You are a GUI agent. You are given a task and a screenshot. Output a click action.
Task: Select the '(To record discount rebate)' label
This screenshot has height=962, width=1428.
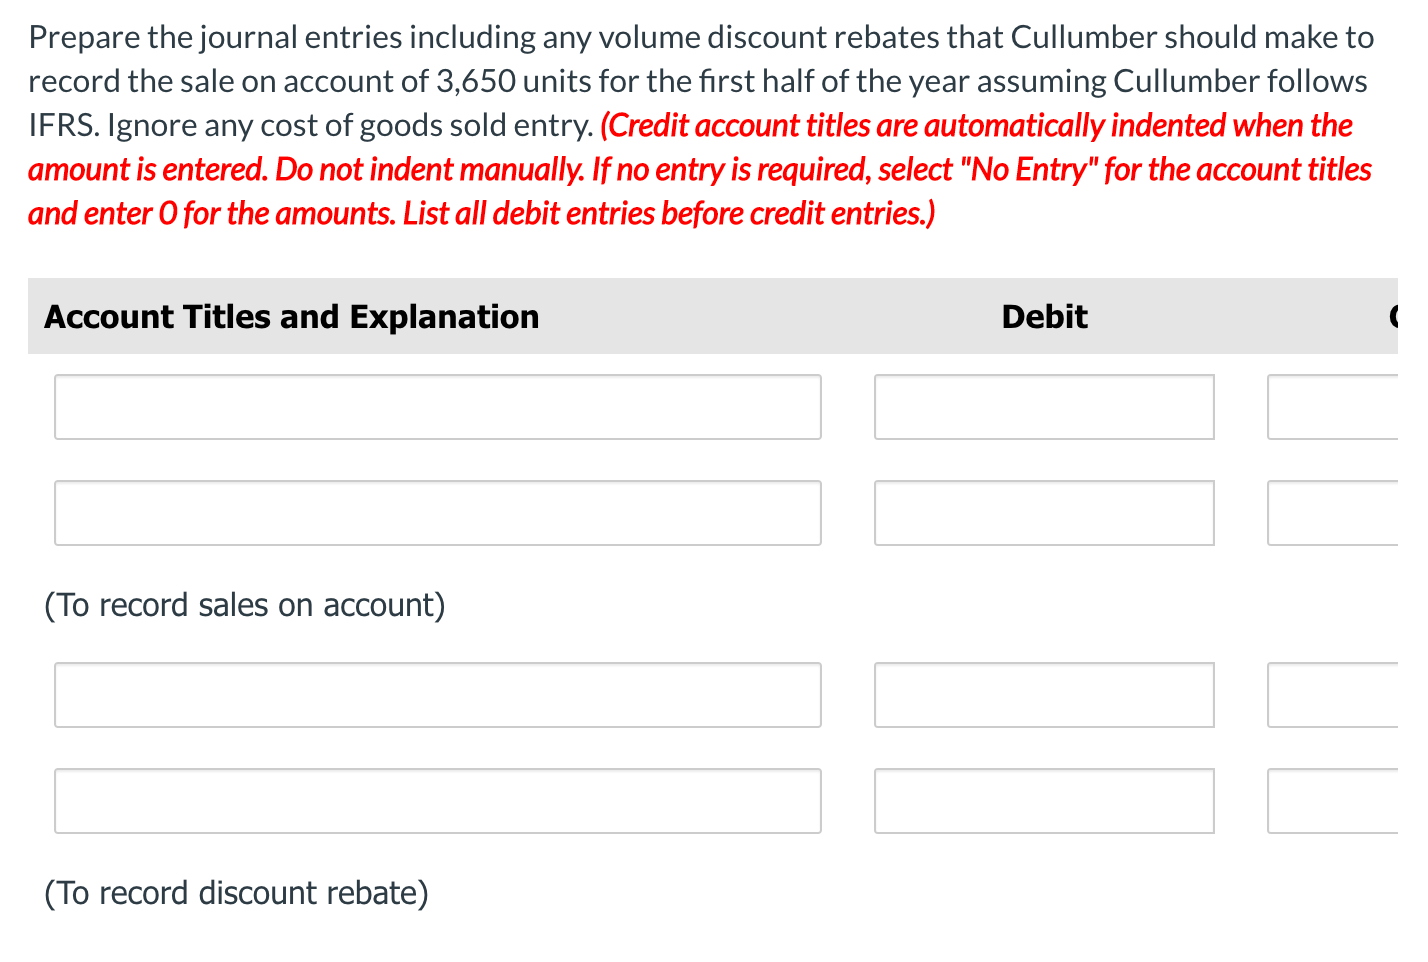point(236,893)
